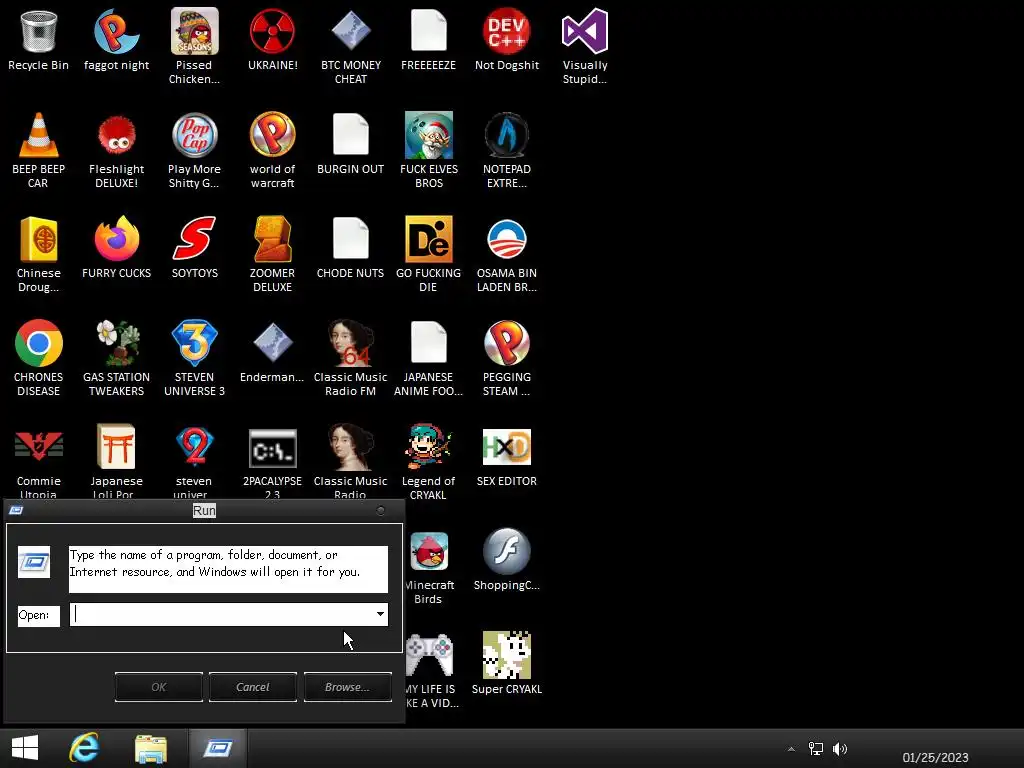Open the Commie Utopia eagle icon
The height and width of the screenshot is (768, 1024).
pos(39,447)
